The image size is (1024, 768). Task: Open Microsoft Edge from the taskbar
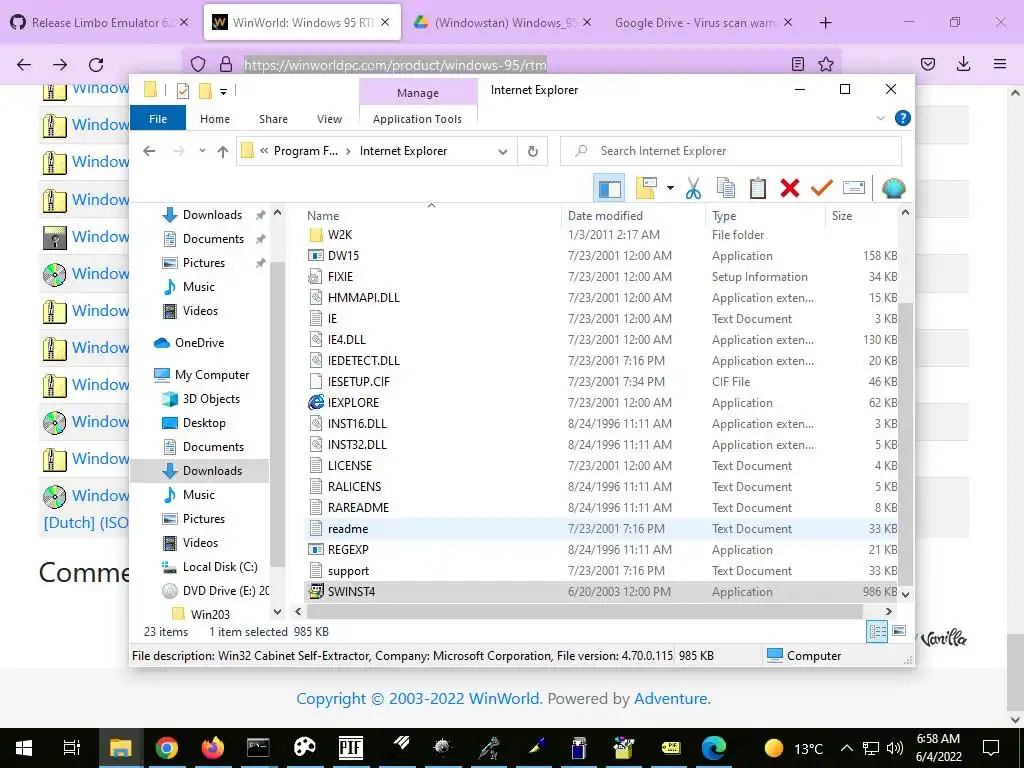pos(714,748)
